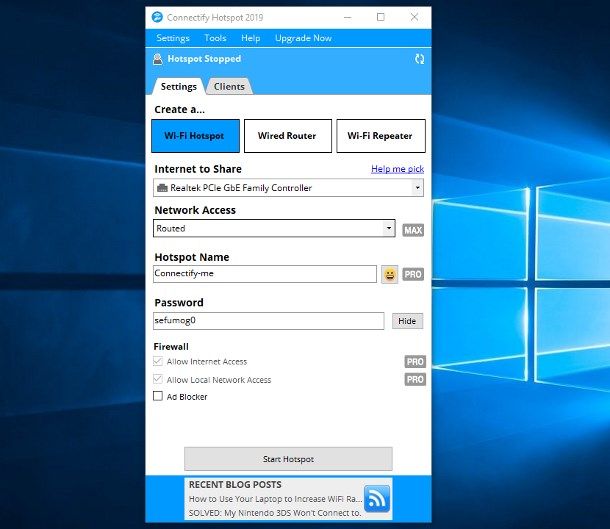Open the Settings menu
The width and height of the screenshot is (610, 529).
click(173, 38)
